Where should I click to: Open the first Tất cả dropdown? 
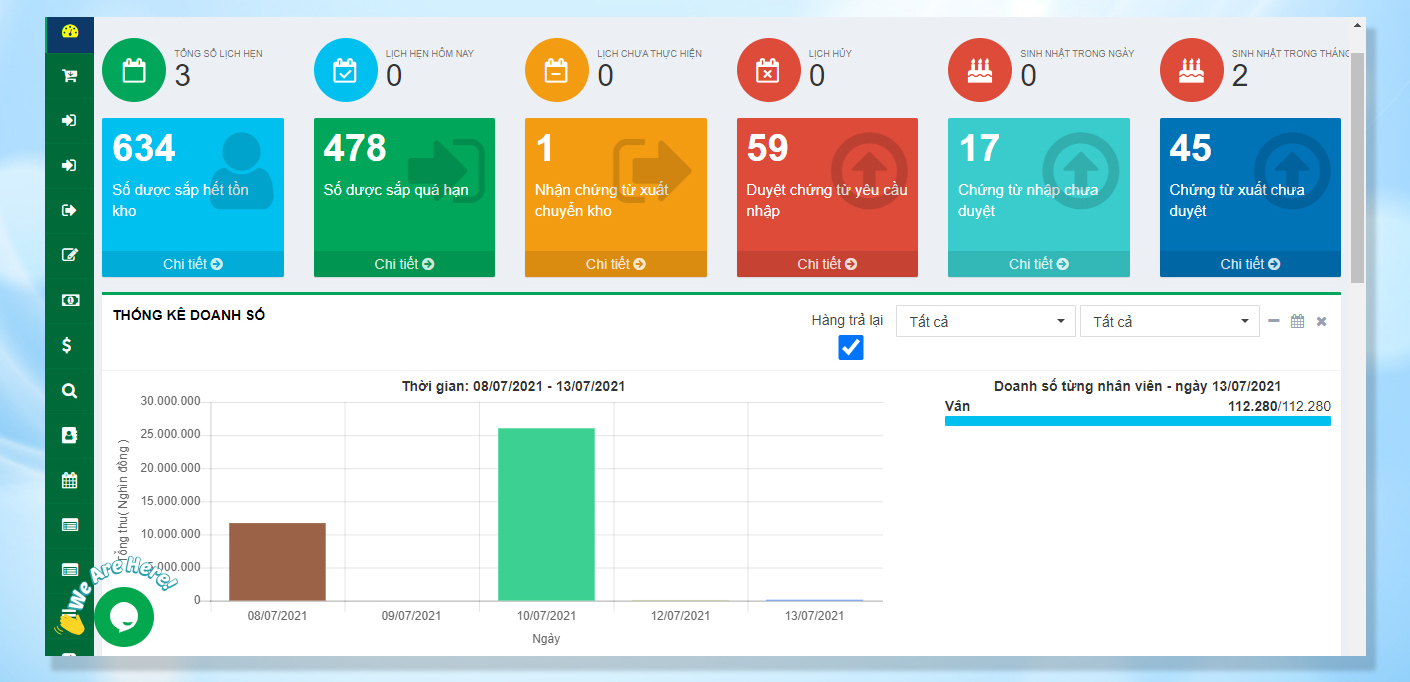click(985, 321)
